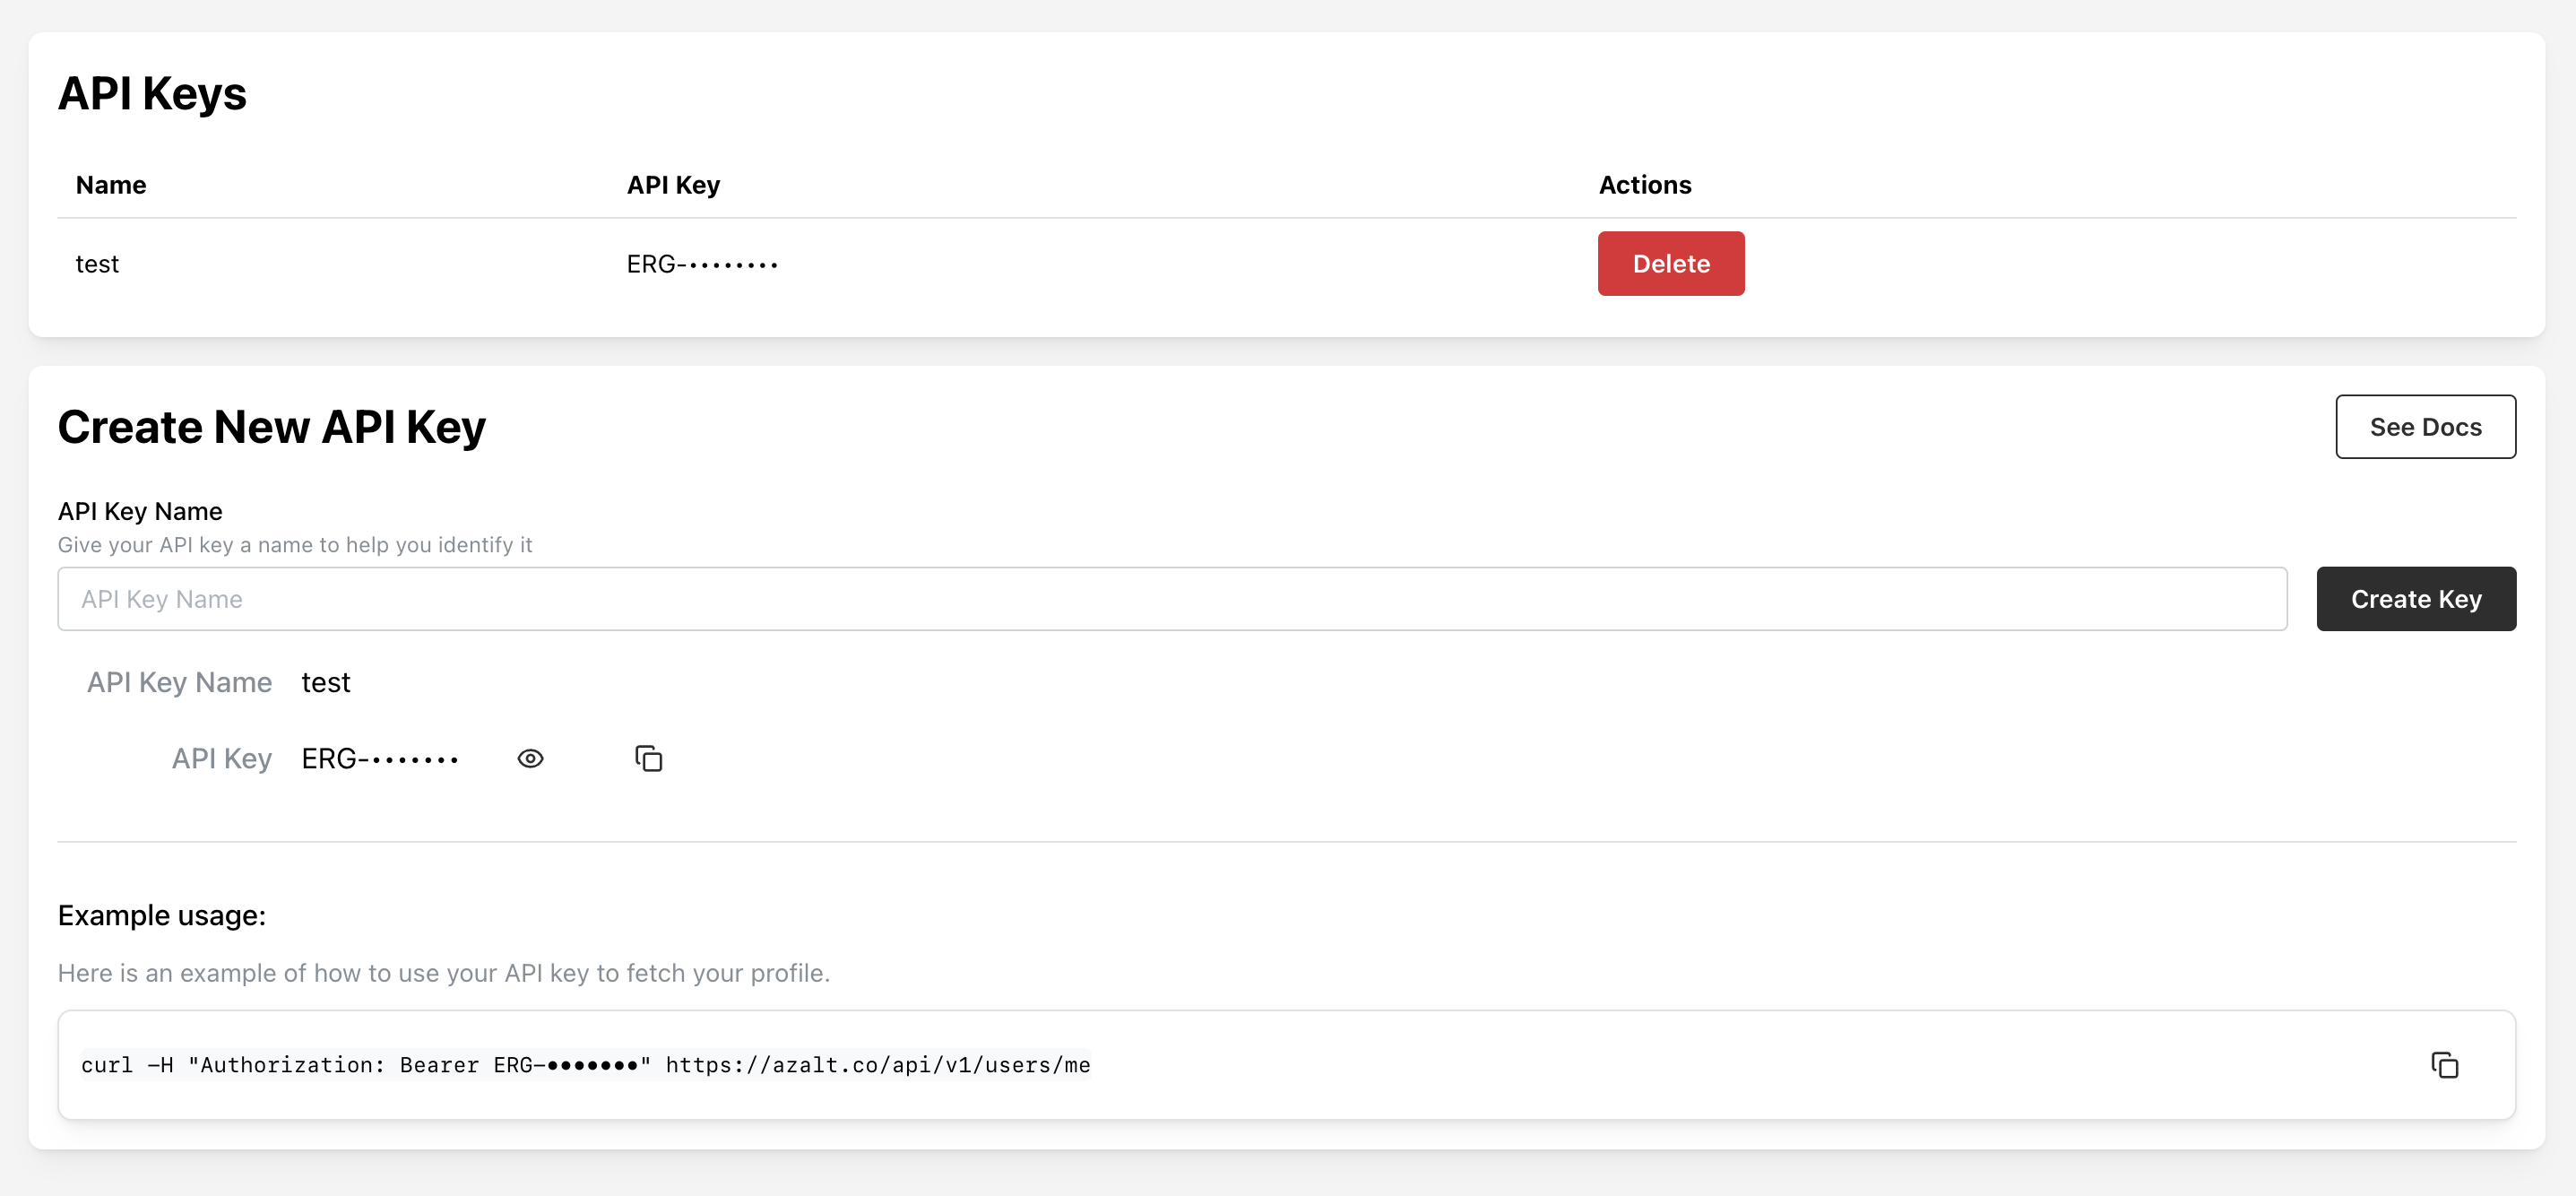2576x1196 pixels.
Task: Click the test value beside API Key Name
Action: click(x=326, y=682)
